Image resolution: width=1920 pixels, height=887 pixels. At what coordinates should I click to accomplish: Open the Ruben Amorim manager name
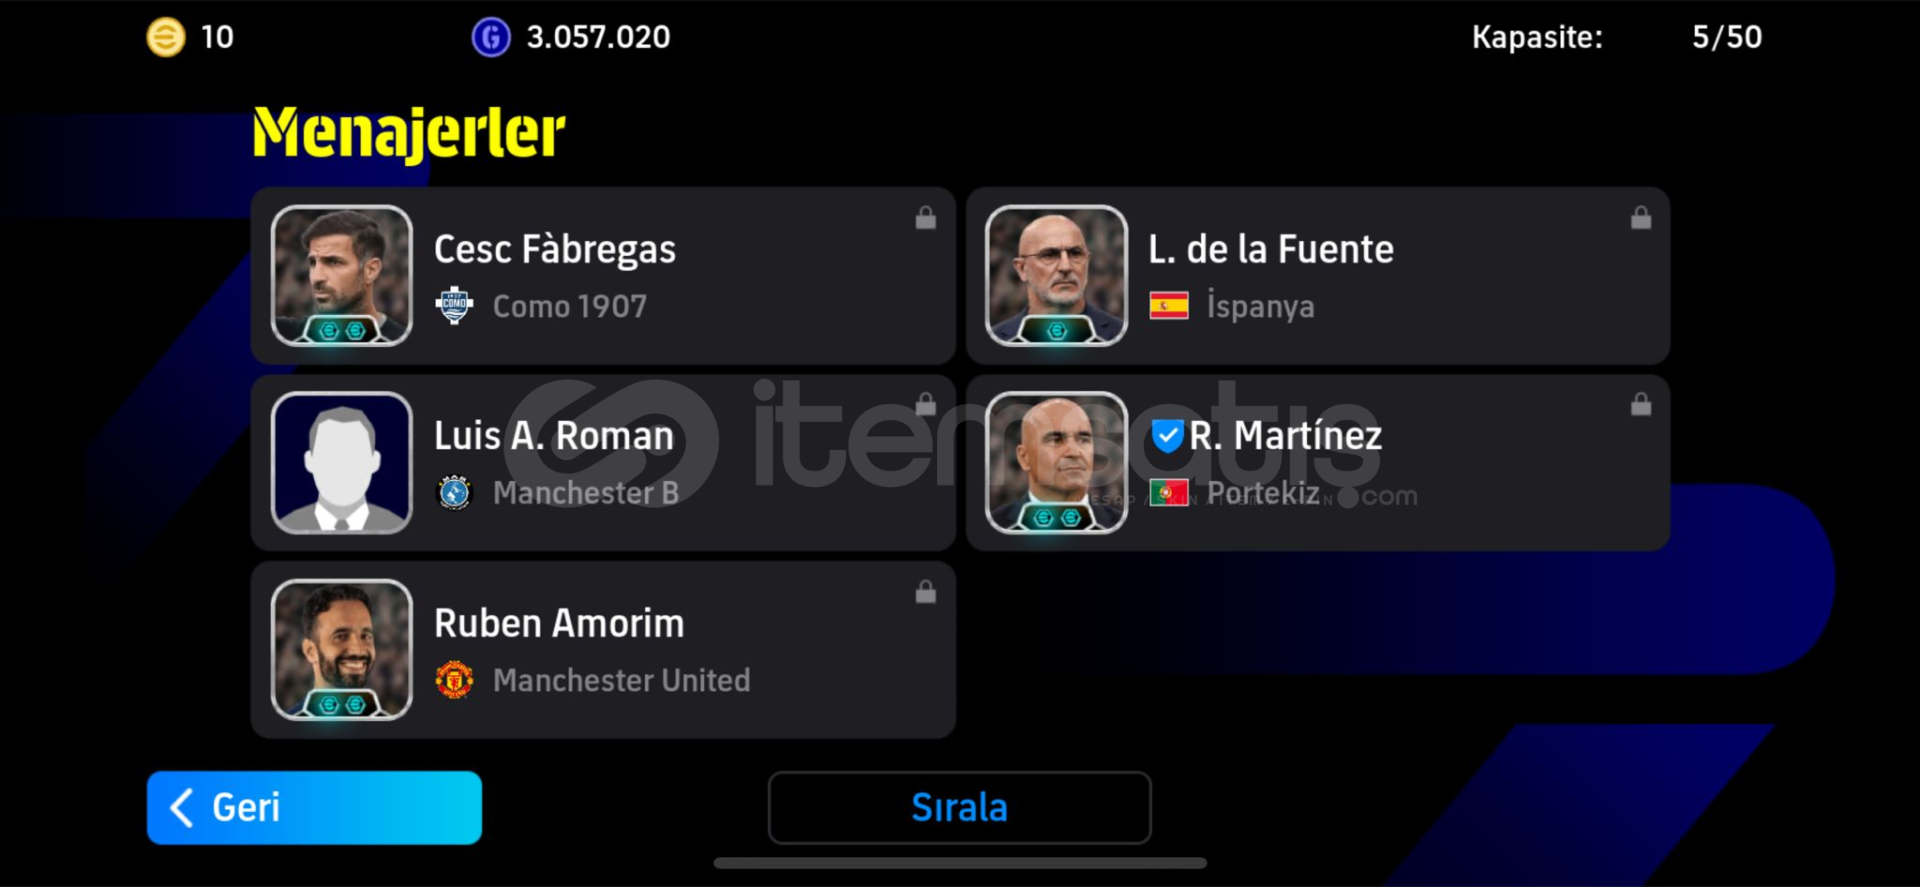click(559, 623)
